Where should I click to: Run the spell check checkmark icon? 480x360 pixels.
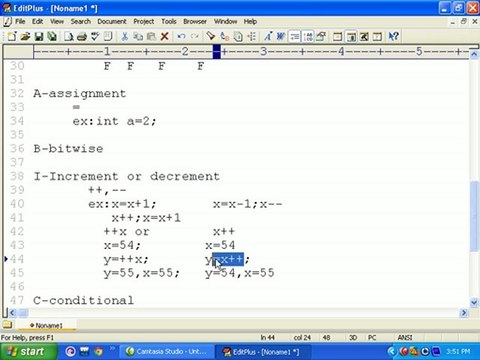(95, 36)
